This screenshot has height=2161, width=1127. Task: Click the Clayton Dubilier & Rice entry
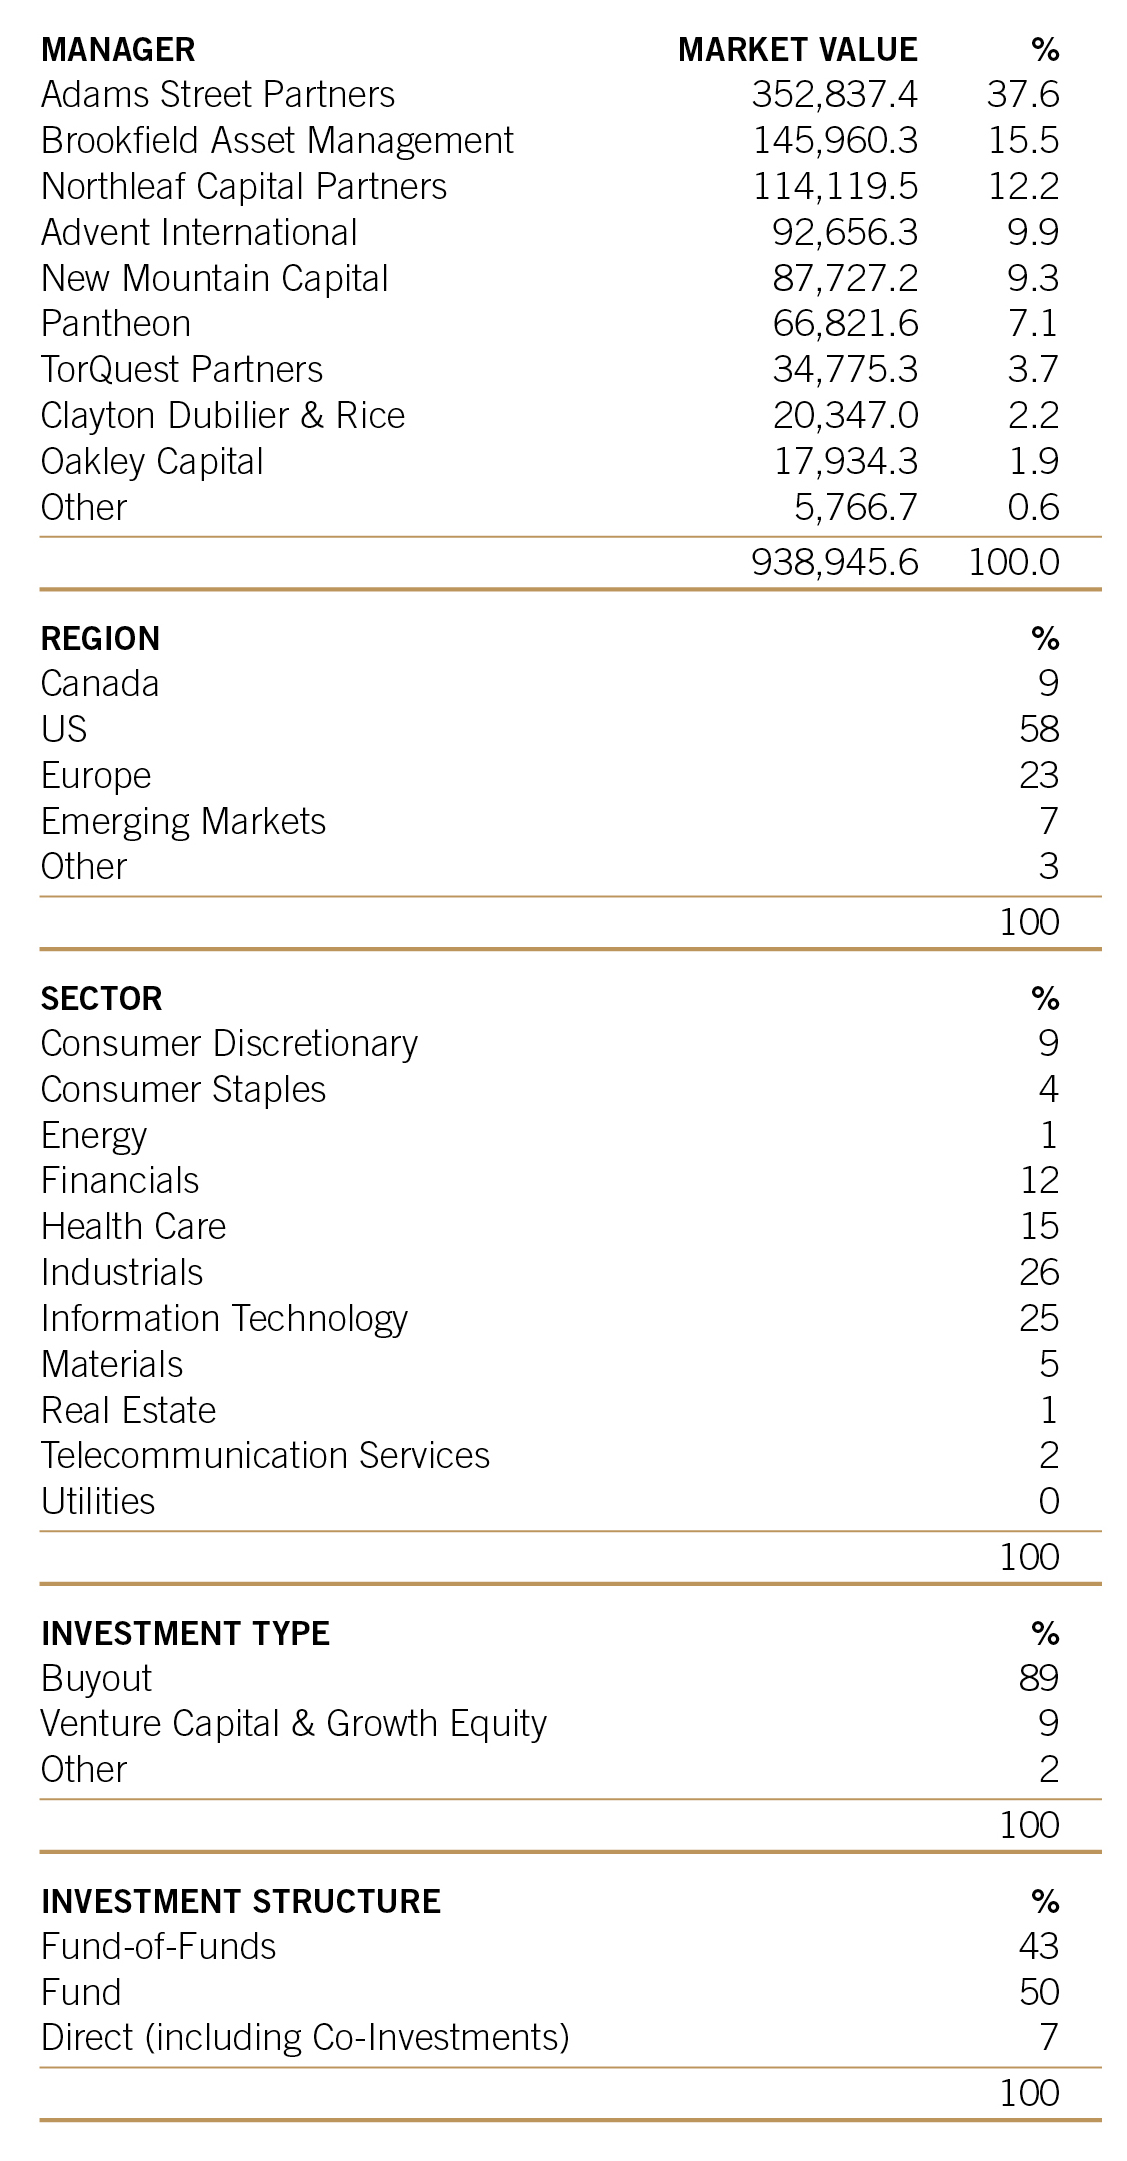tap(223, 415)
